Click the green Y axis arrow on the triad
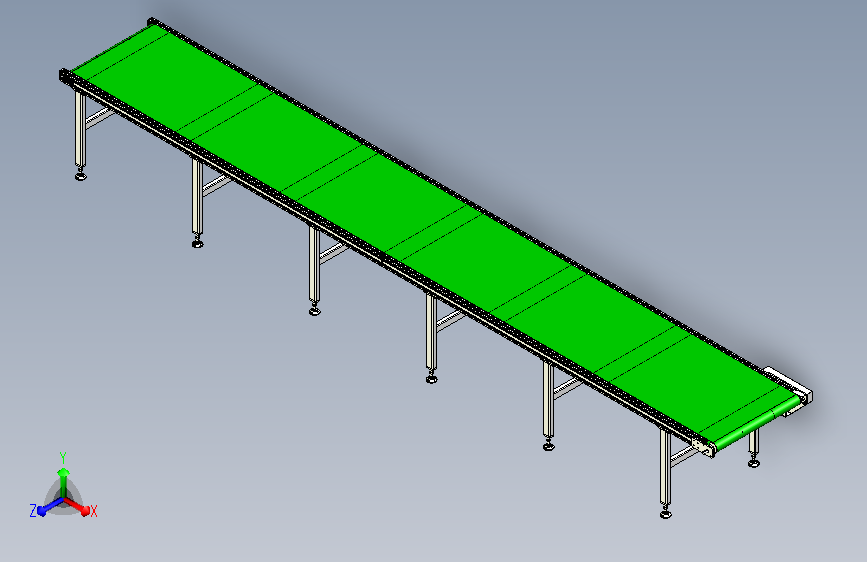The width and height of the screenshot is (867, 562). (64, 481)
